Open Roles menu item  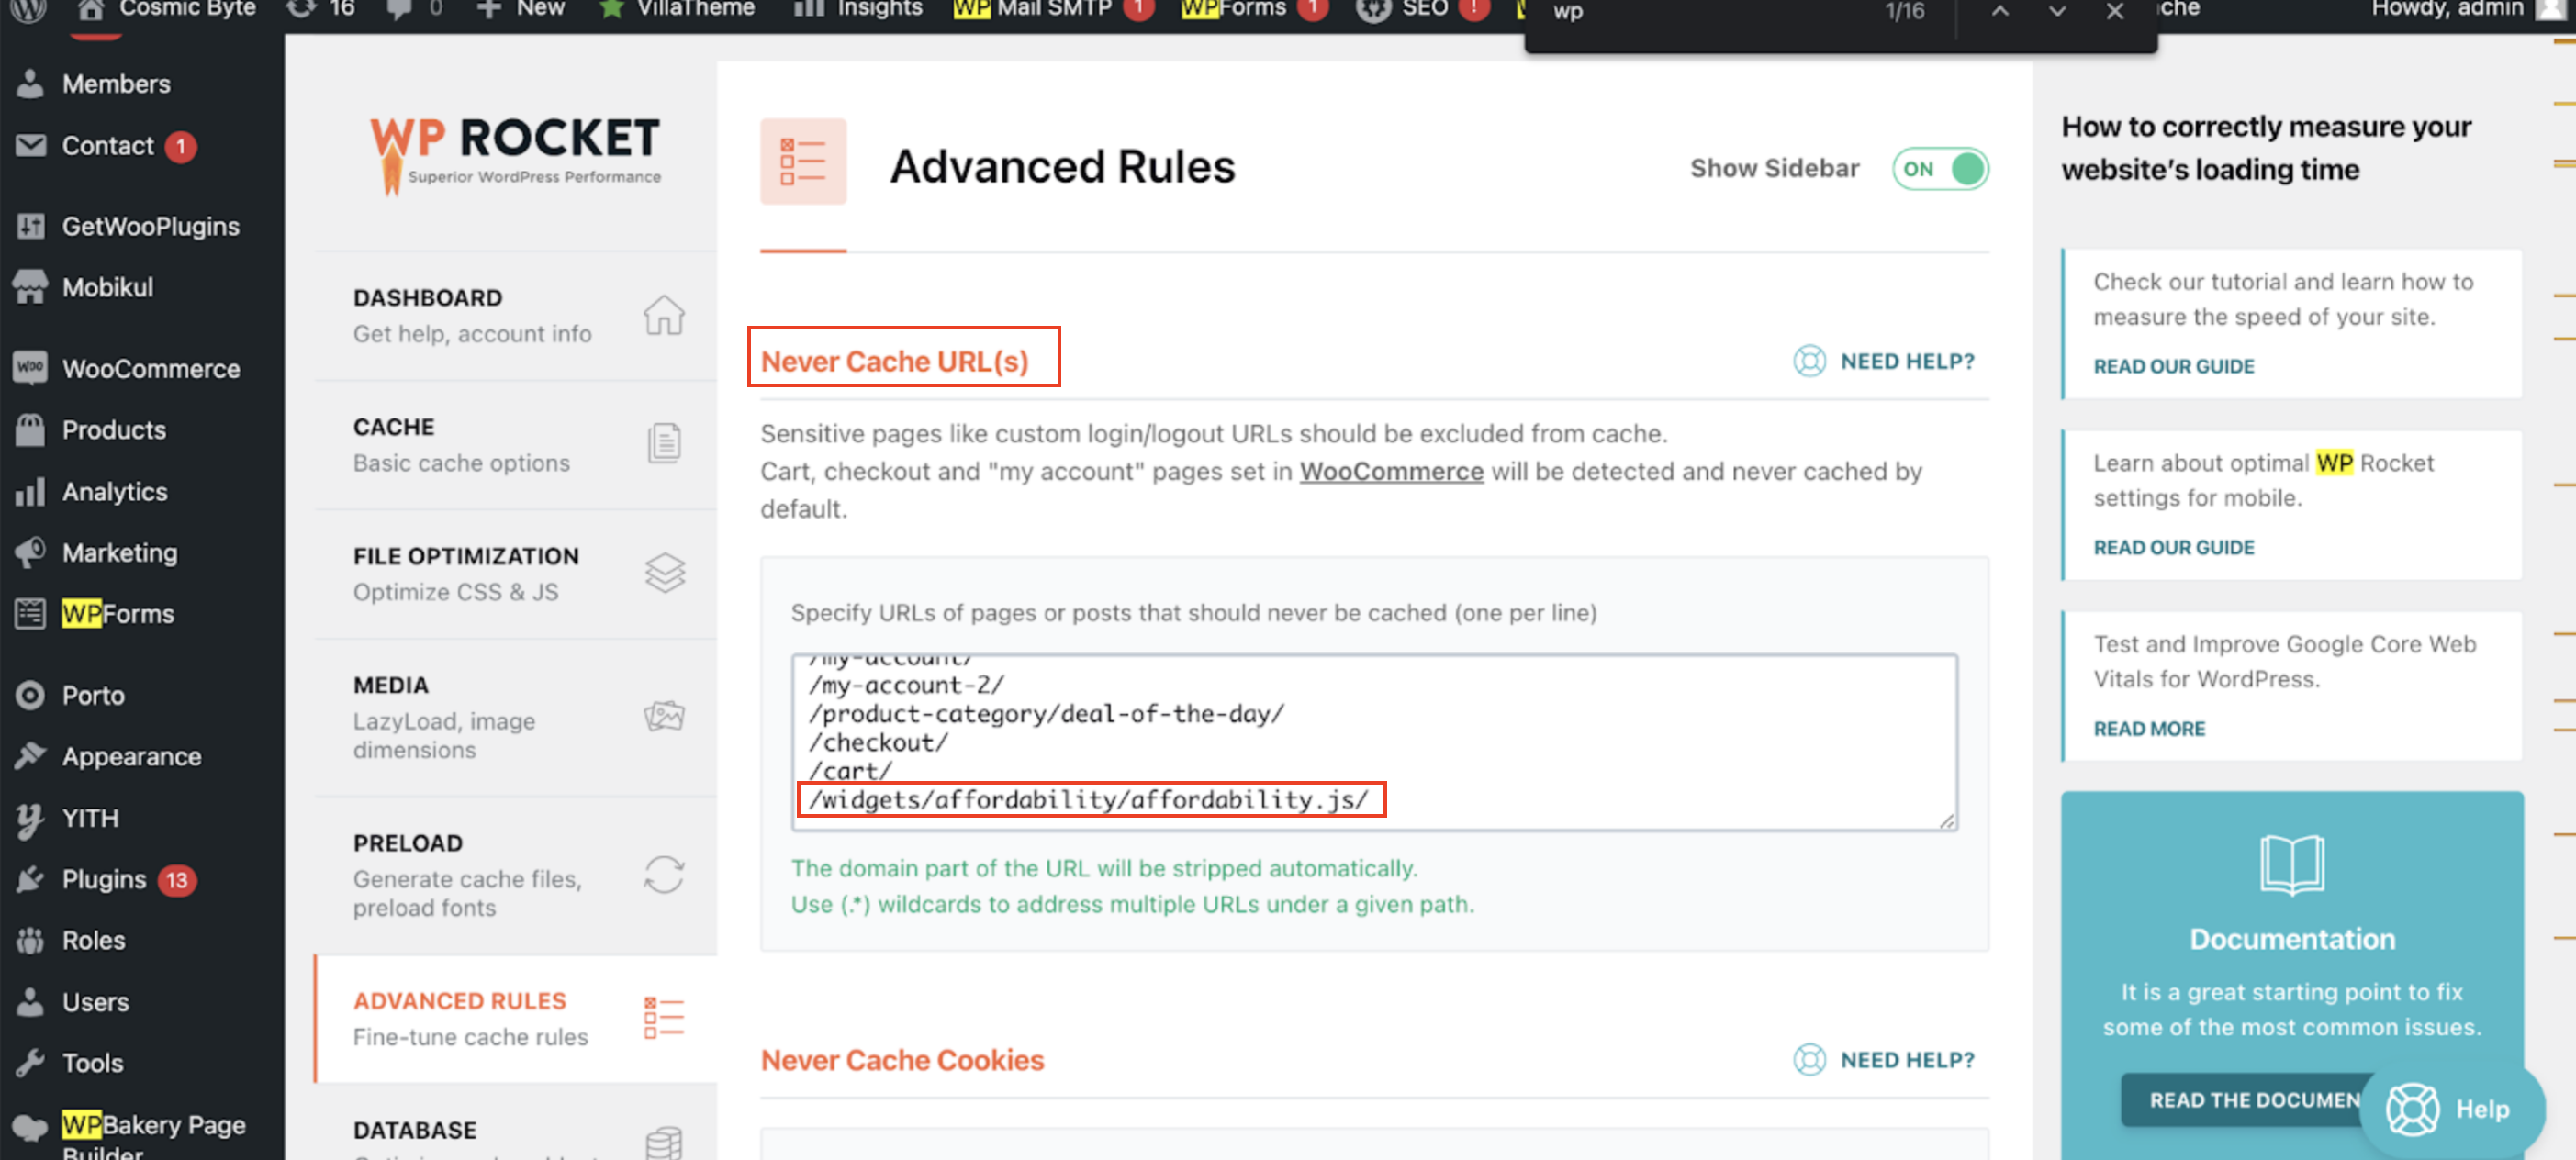pyautogui.click(x=93, y=940)
